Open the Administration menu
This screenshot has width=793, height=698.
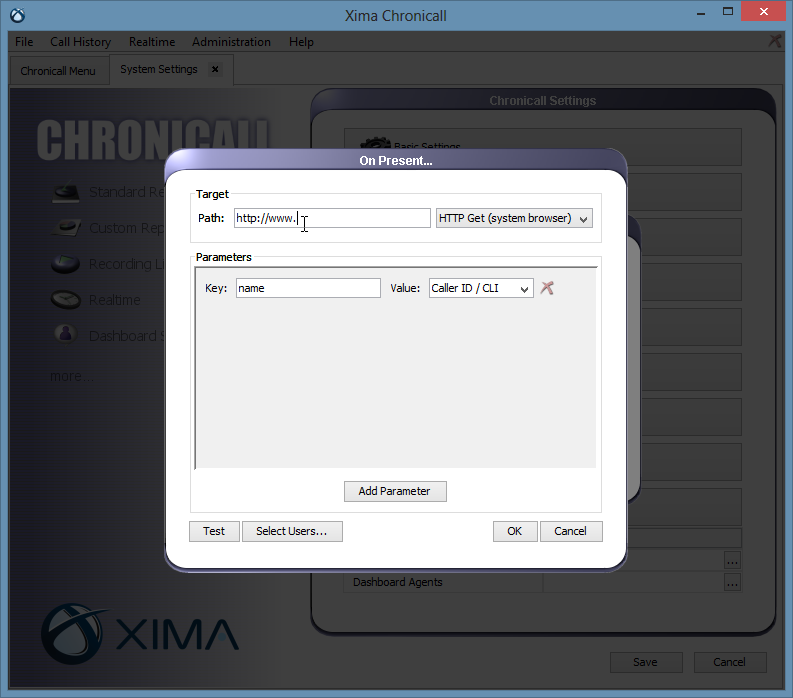[231, 42]
